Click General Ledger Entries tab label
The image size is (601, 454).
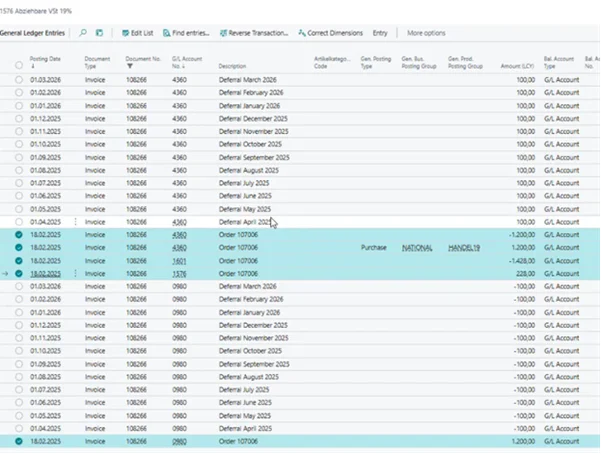[x=32, y=33]
